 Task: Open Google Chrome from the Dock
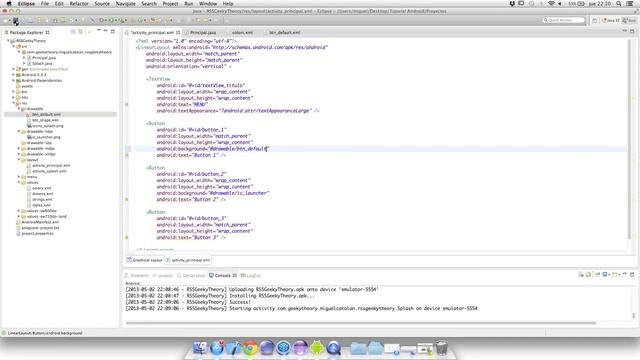250,348
